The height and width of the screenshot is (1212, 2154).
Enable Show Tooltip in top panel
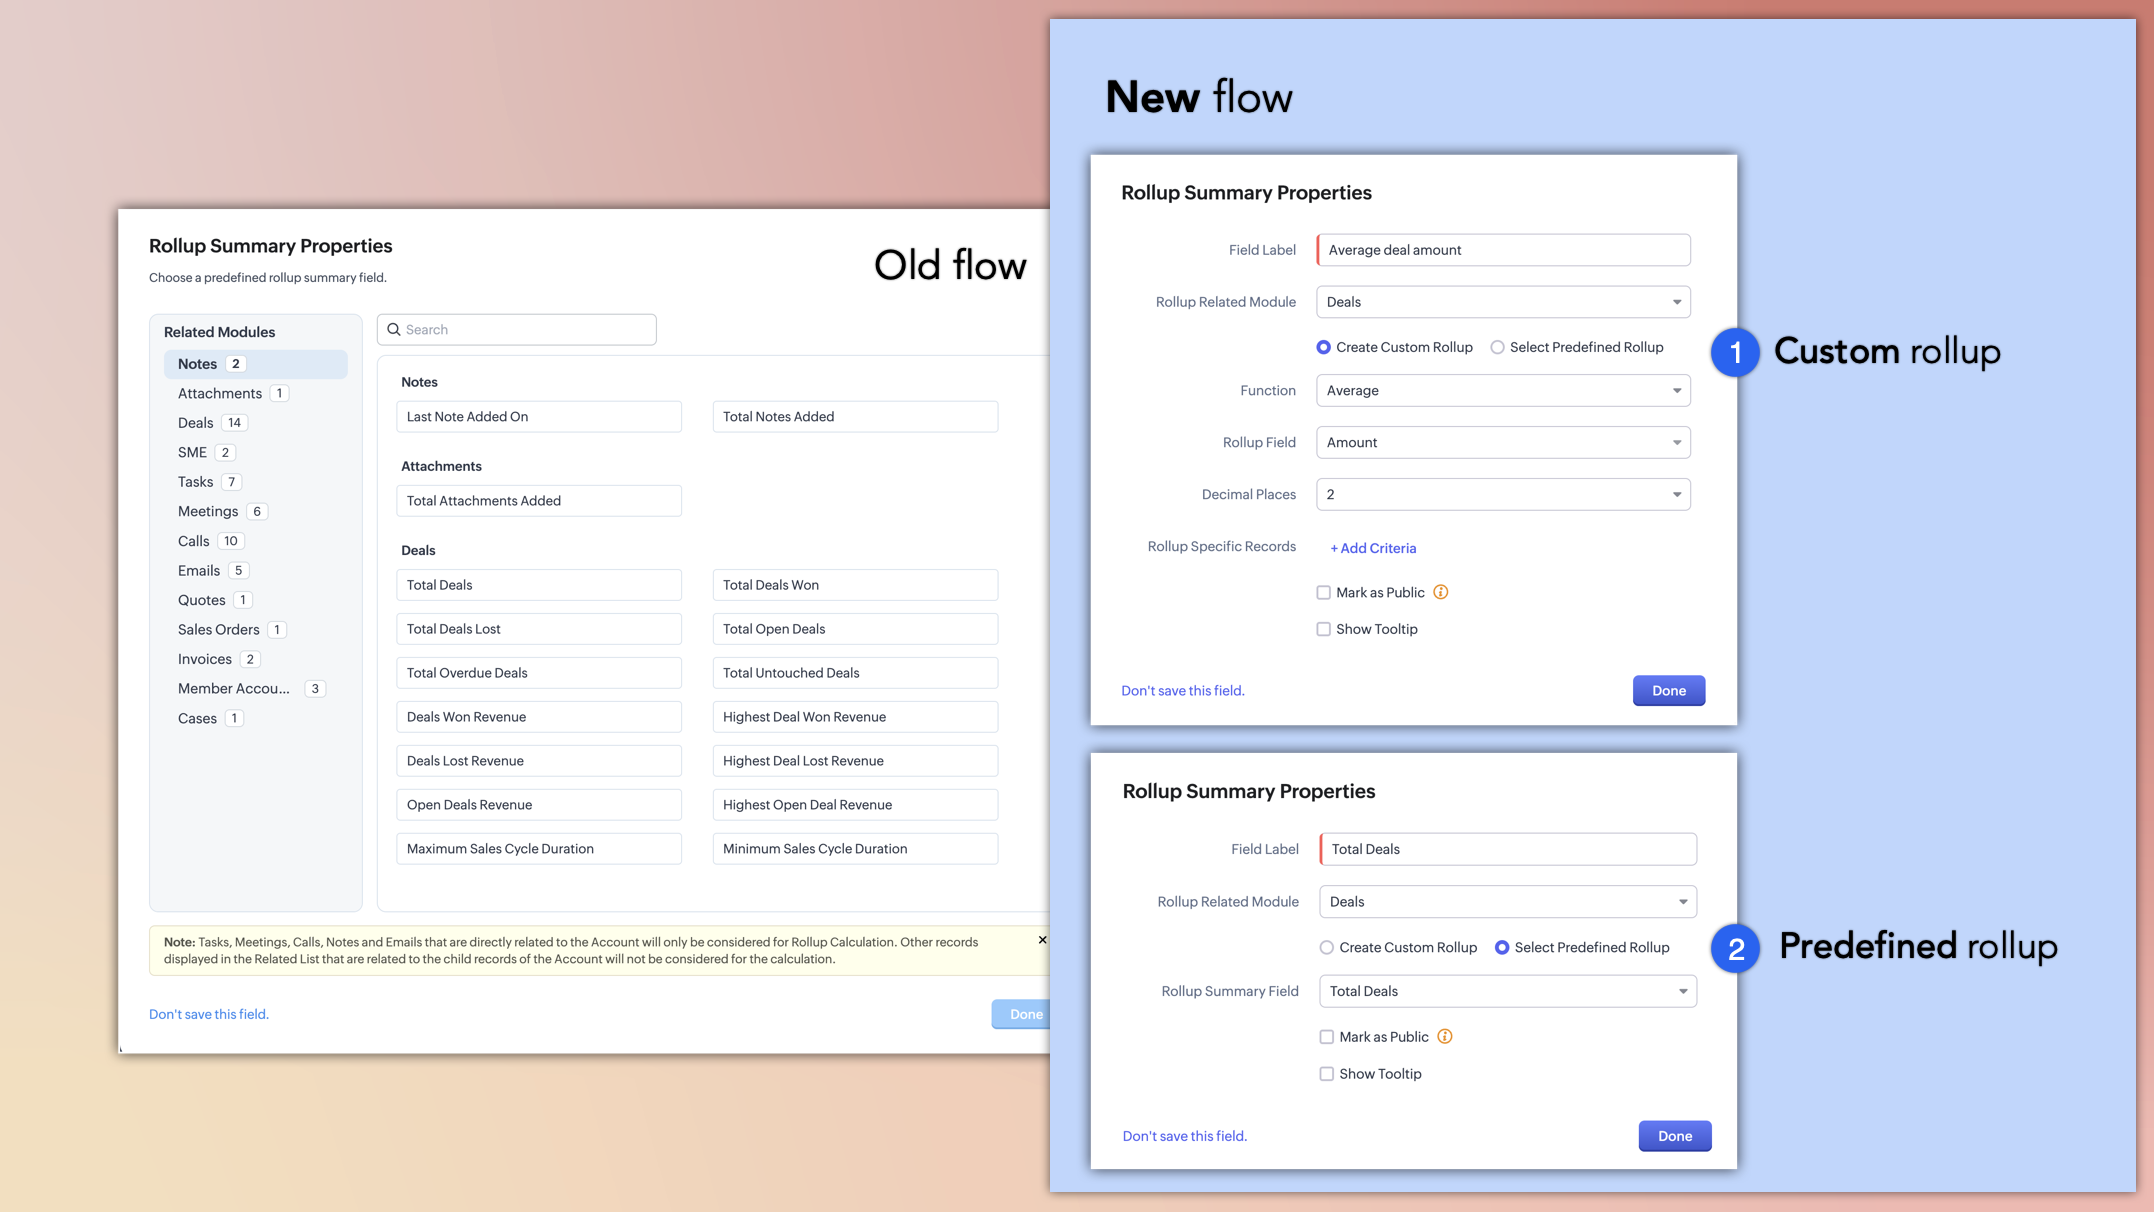coord(1324,629)
